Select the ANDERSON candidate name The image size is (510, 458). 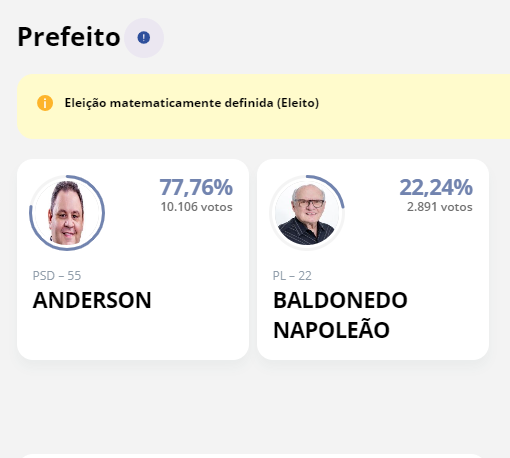point(92,300)
